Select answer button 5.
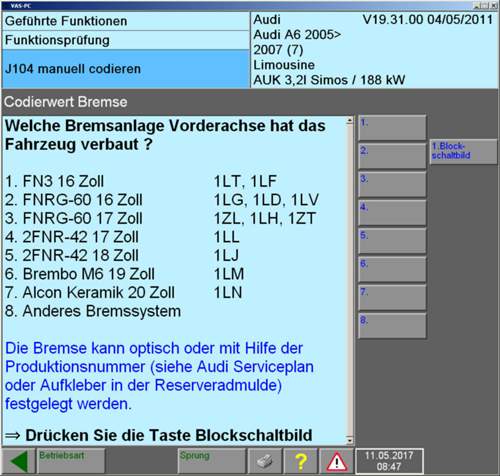This screenshot has height=476, width=500. pos(392,241)
